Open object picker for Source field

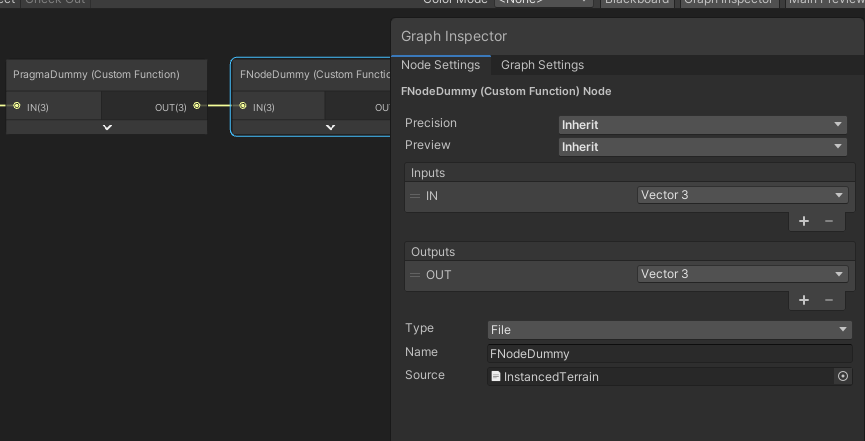pos(843,377)
